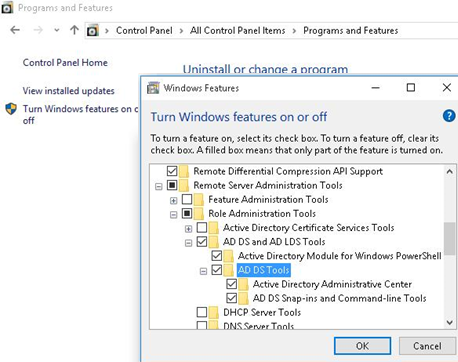Select the Role Administration Tools label
Image resolution: width=458 pixels, height=362 pixels.
click(262, 213)
